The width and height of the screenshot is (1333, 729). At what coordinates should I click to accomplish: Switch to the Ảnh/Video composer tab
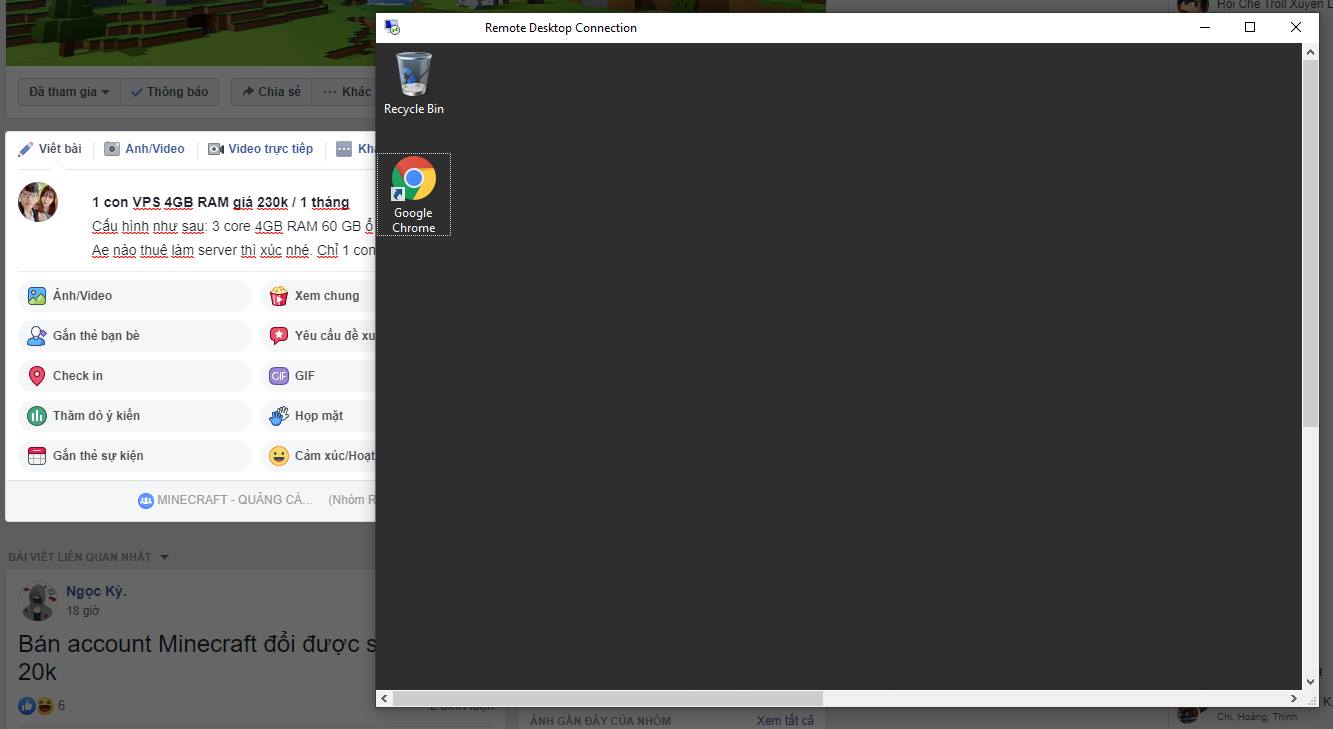tap(145, 149)
